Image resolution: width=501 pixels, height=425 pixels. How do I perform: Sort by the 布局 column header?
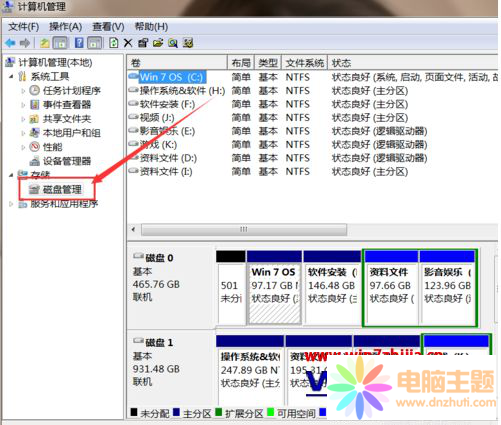(x=241, y=63)
